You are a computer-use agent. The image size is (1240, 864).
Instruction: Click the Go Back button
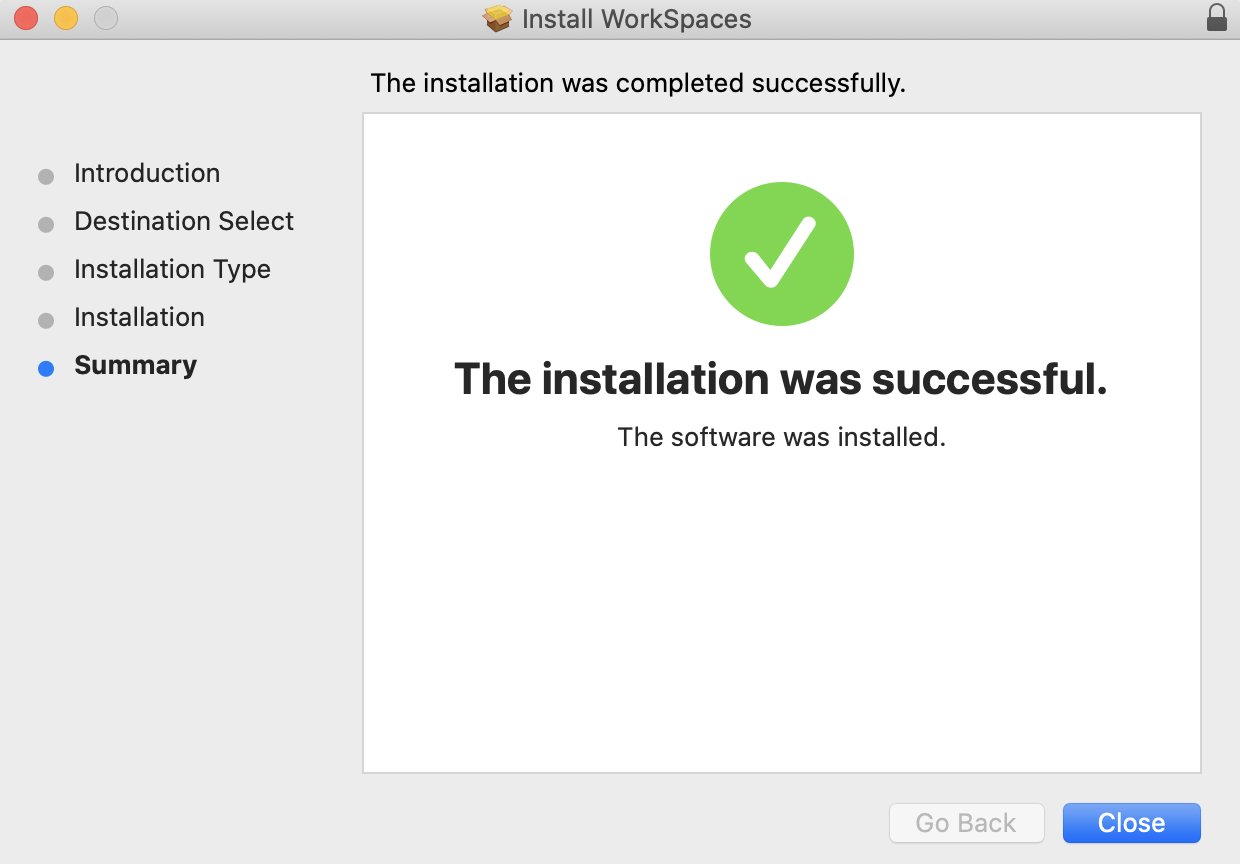pyautogui.click(x=966, y=822)
